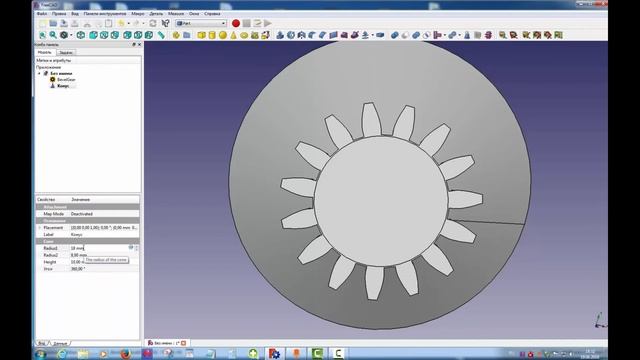This screenshot has width=640, height=360.
Task: Click the fit all view icon
Action: [x=42, y=35]
